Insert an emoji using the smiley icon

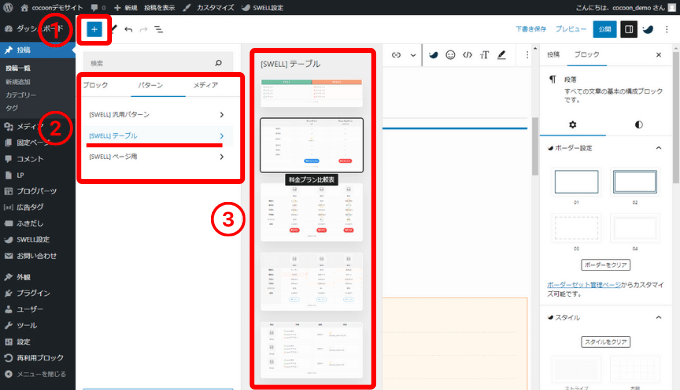(450, 55)
